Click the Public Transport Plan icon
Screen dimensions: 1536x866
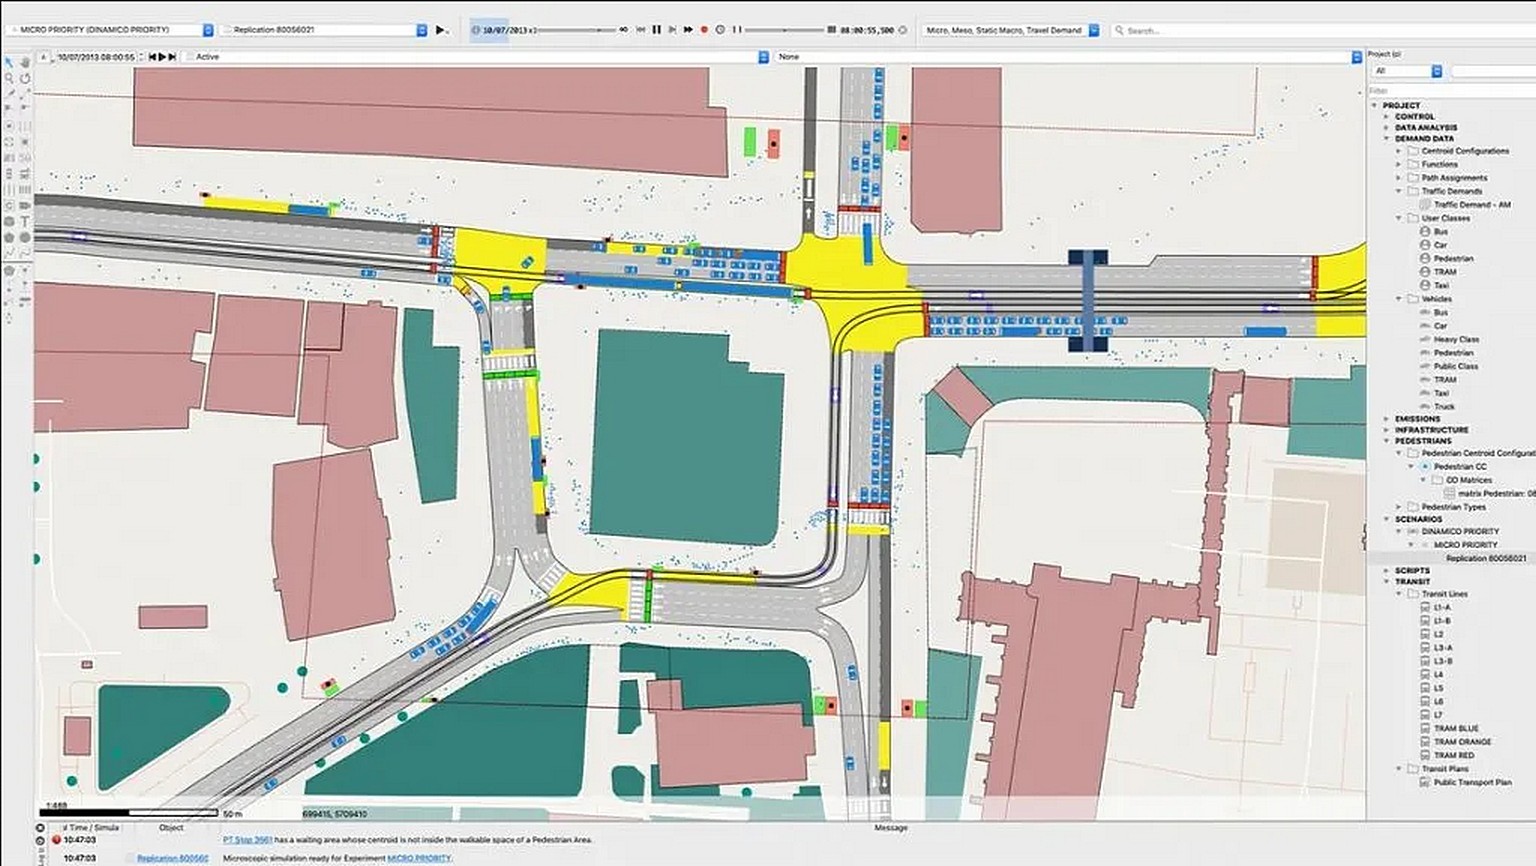(1425, 782)
